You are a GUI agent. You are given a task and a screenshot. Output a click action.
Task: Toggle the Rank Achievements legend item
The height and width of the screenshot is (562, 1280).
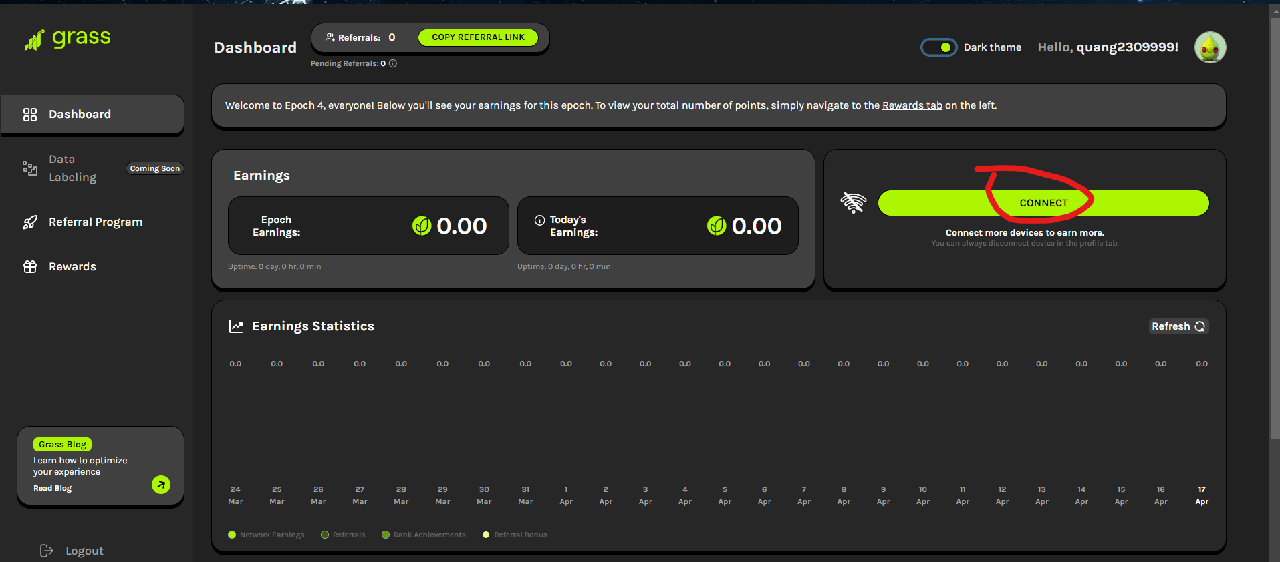click(x=424, y=535)
